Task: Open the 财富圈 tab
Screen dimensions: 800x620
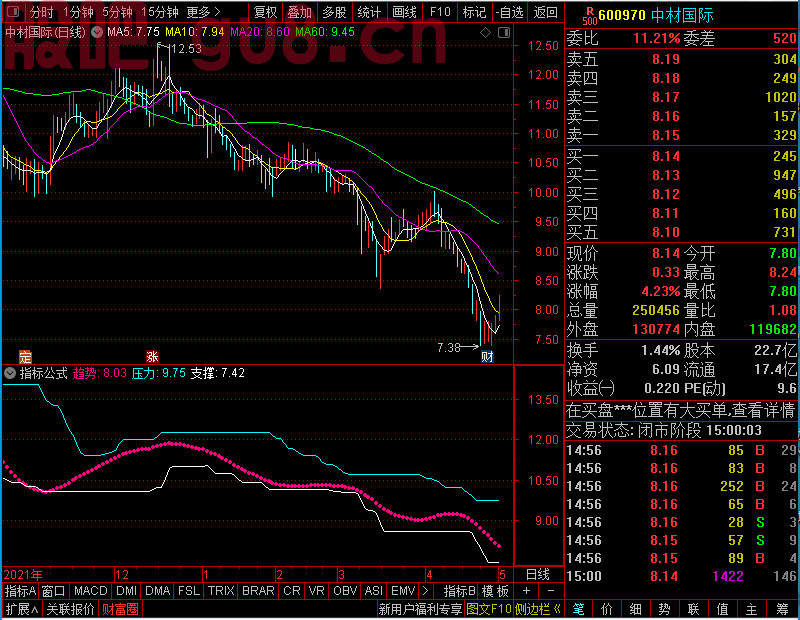Action: tap(120, 609)
